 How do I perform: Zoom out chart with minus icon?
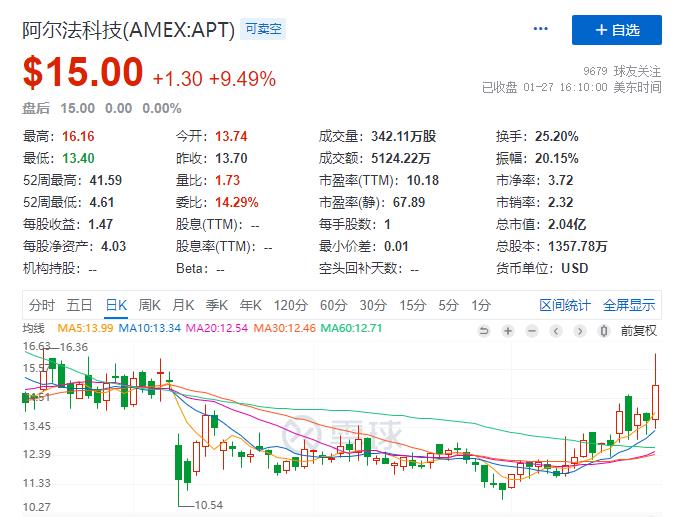click(x=532, y=331)
